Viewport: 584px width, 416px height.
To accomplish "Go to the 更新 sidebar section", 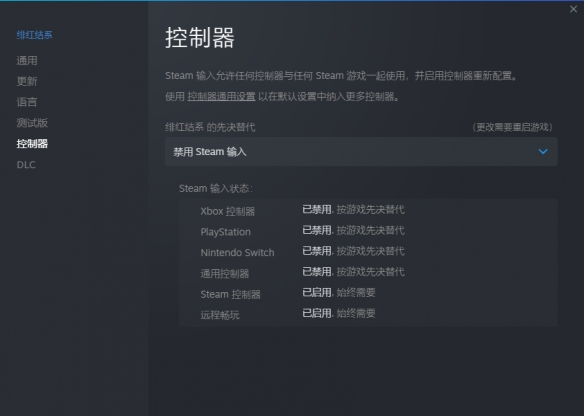I will [27, 81].
